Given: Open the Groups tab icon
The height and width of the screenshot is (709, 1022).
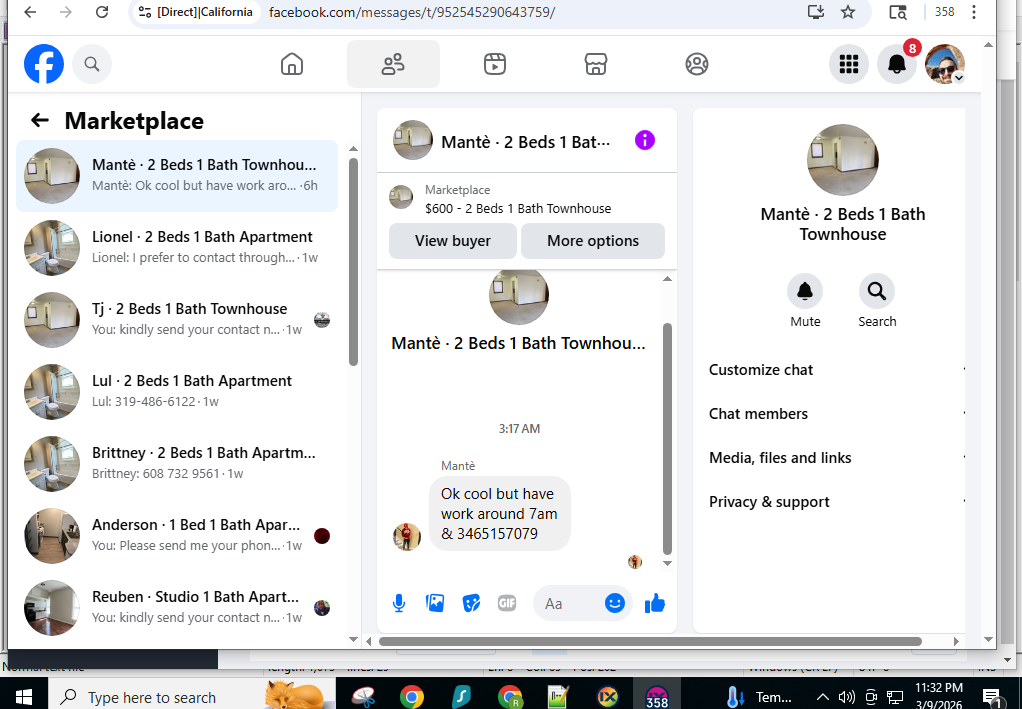Looking at the screenshot, I should (697, 64).
